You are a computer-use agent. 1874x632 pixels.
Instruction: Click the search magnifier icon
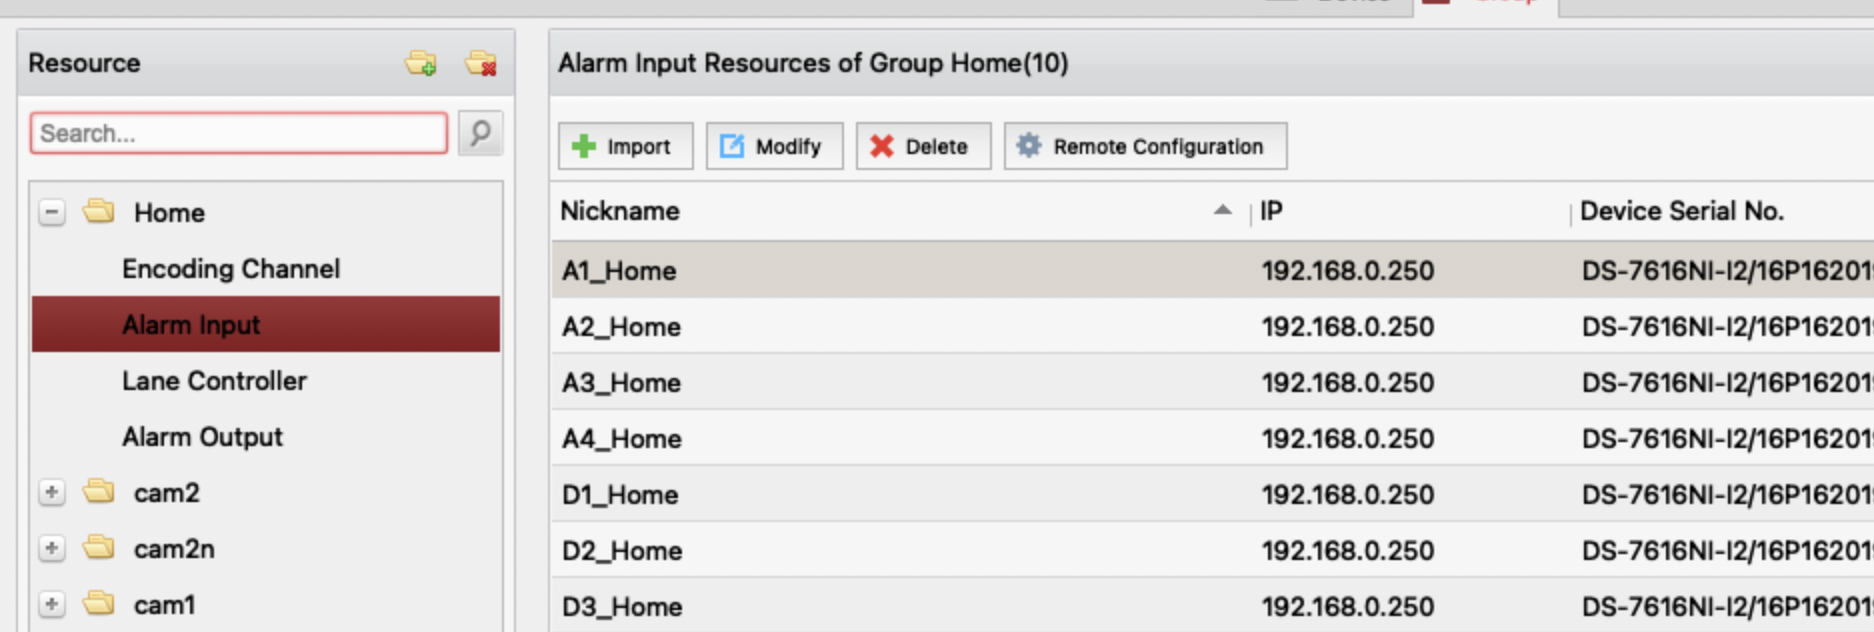click(x=480, y=133)
